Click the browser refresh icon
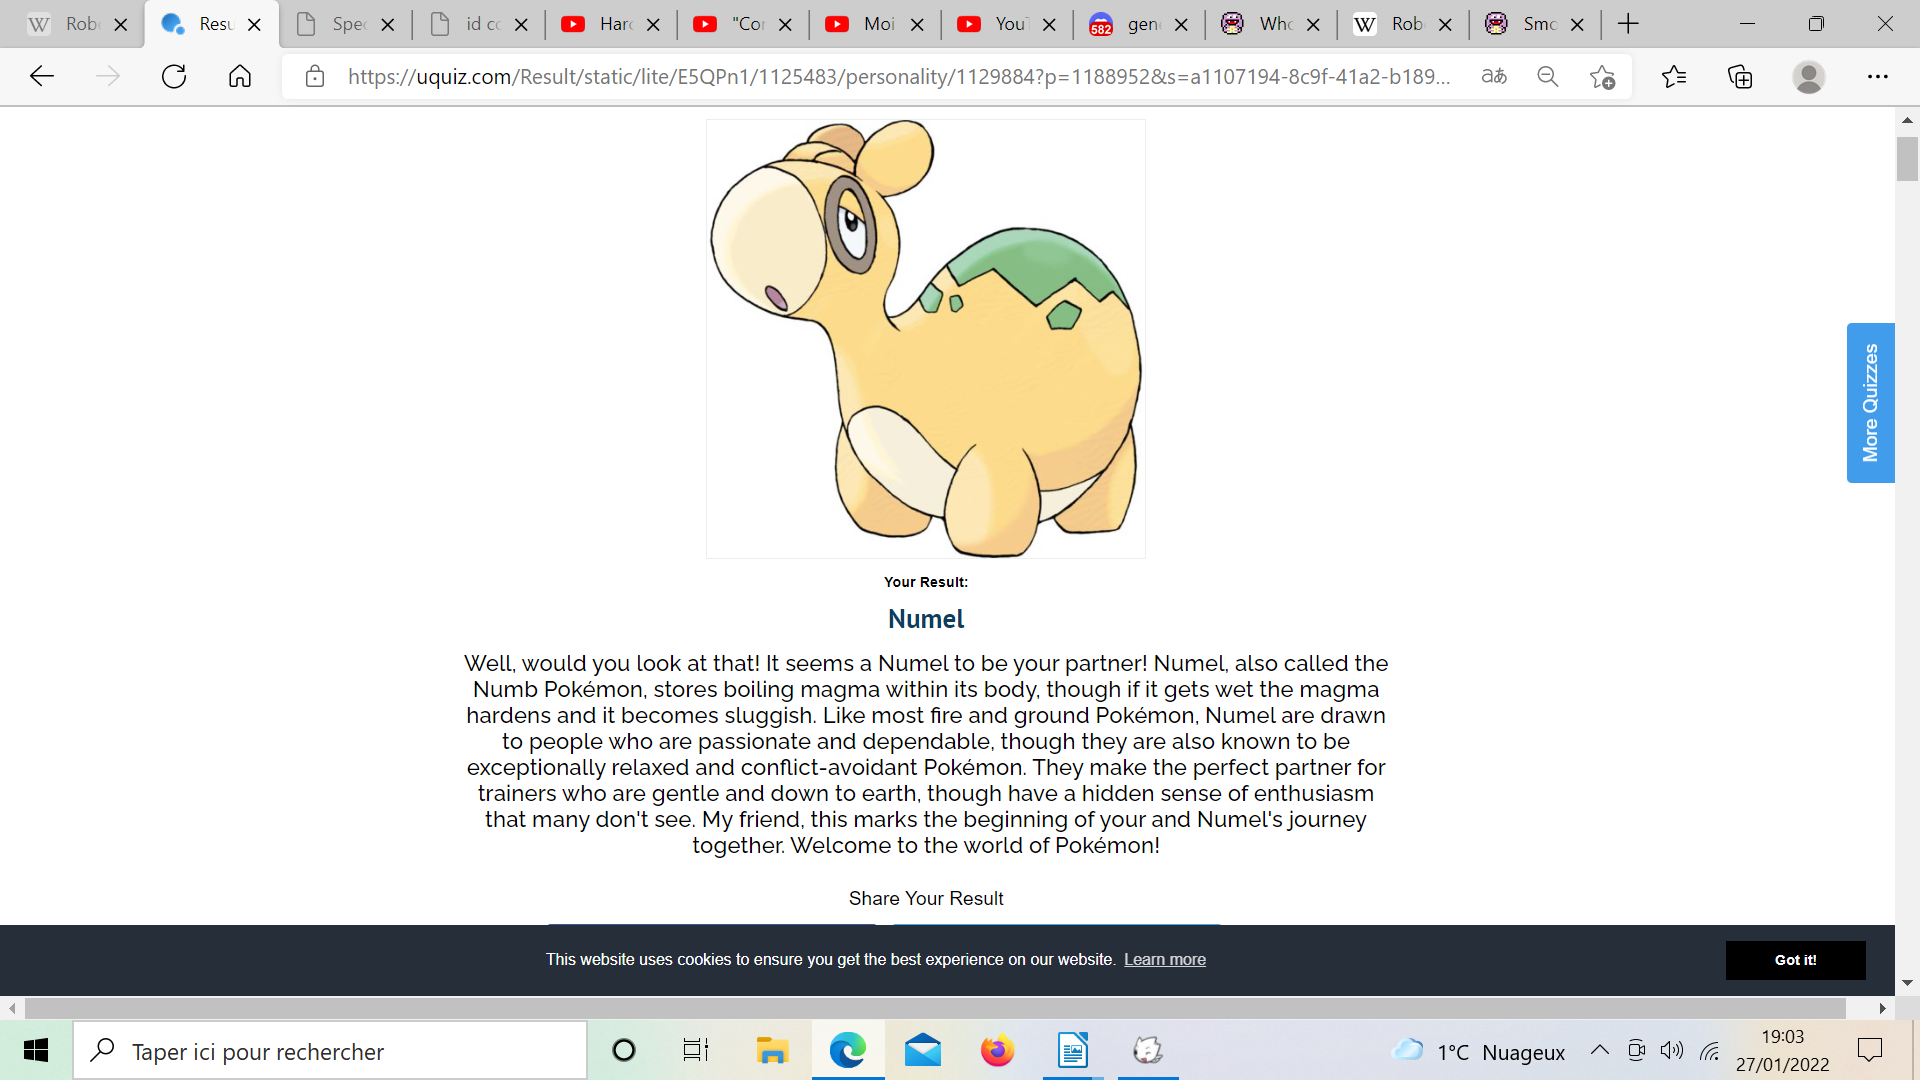 pos(174,76)
